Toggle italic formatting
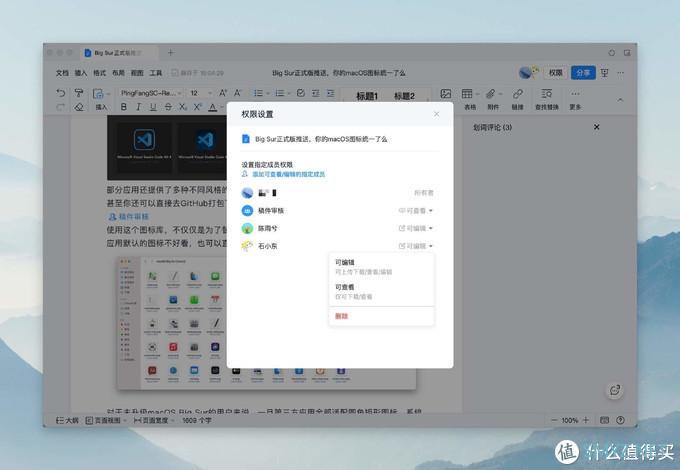680x470 pixels. [x=138, y=107]
